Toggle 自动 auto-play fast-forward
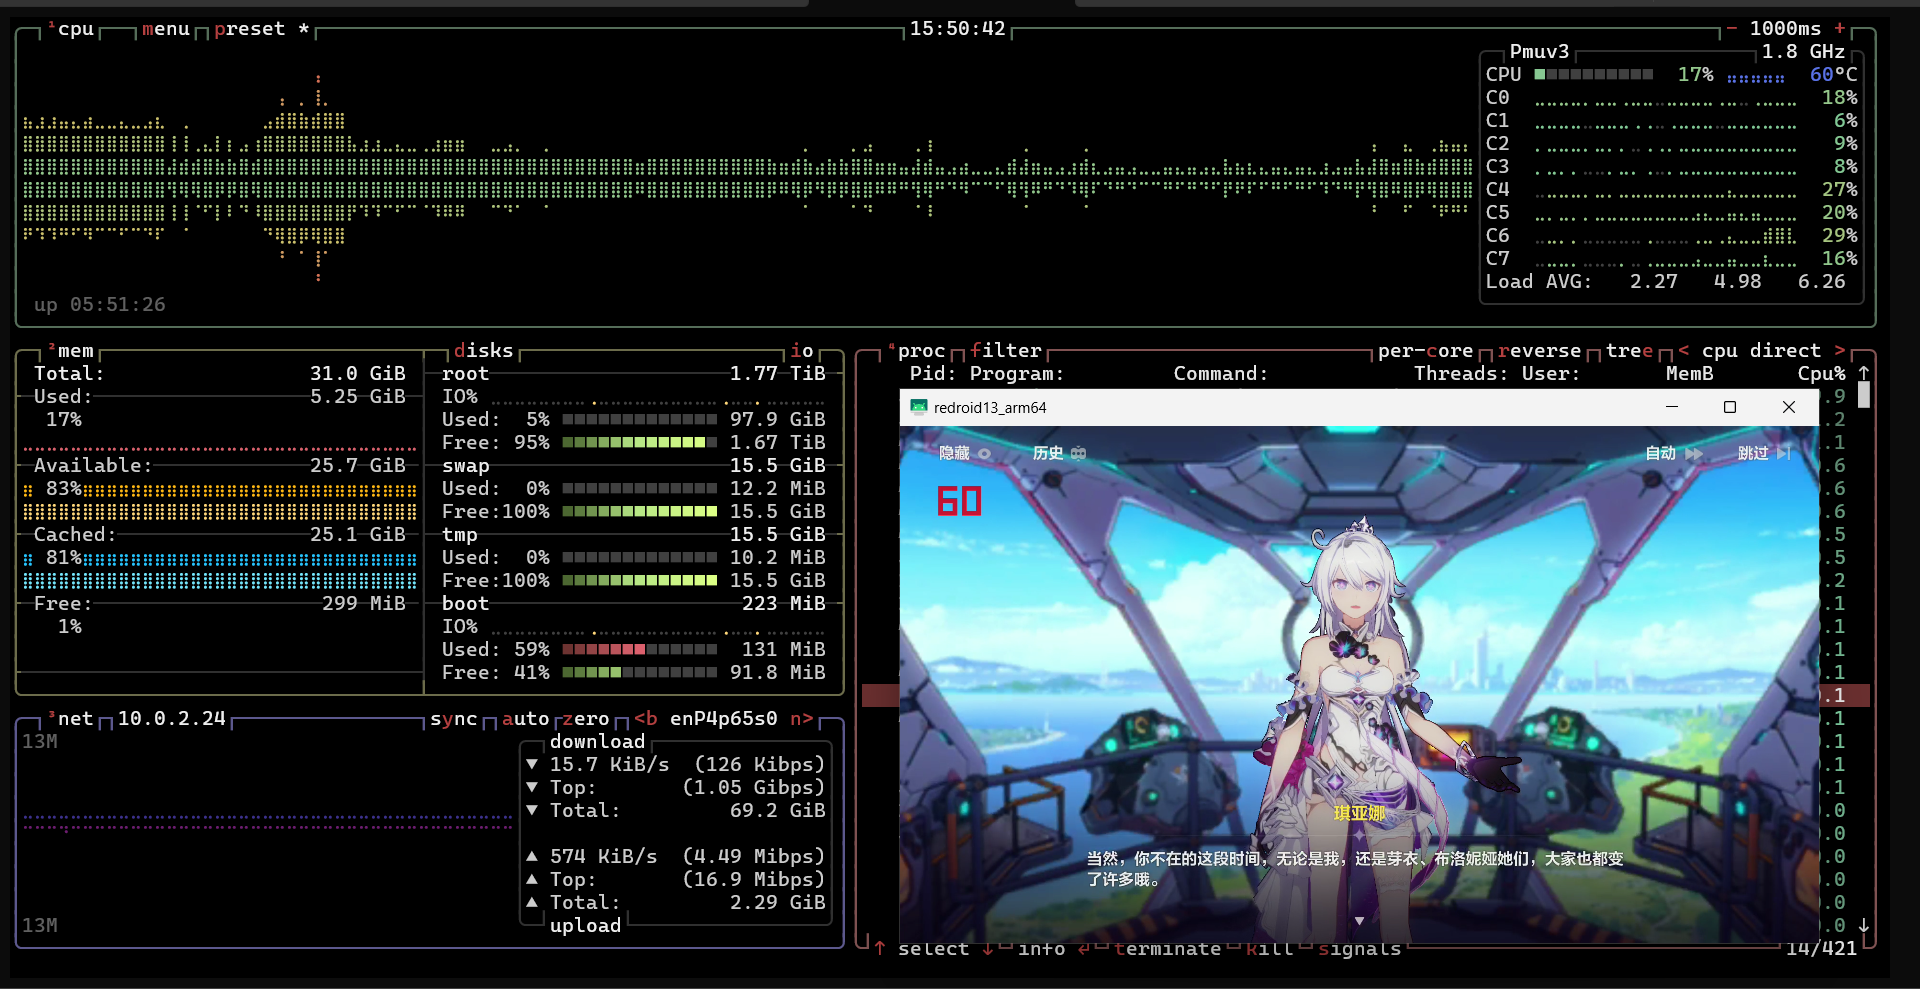This screenshot has height=989, width=1920. pyautogui.click(x=1673, y=453)
